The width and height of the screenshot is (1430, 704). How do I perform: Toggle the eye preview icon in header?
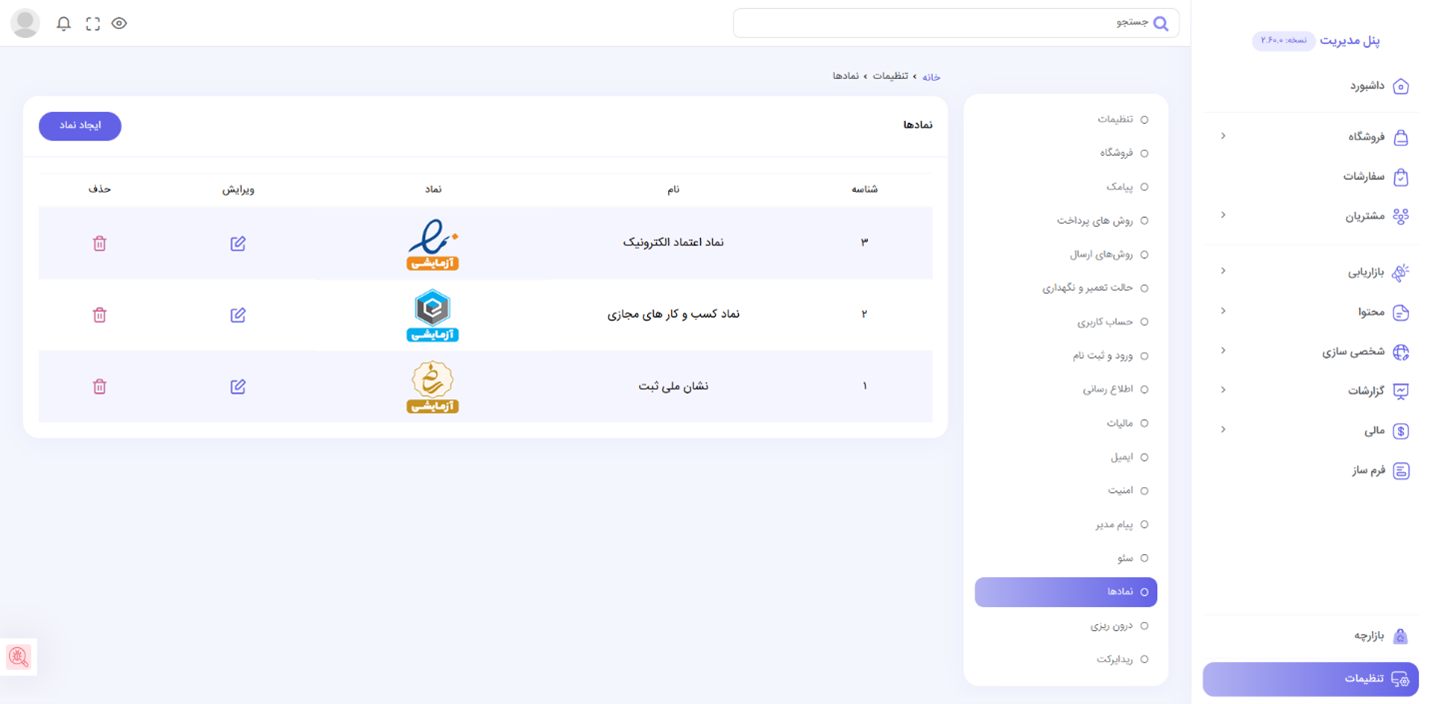pyautogui.click(x=119, y=23)
